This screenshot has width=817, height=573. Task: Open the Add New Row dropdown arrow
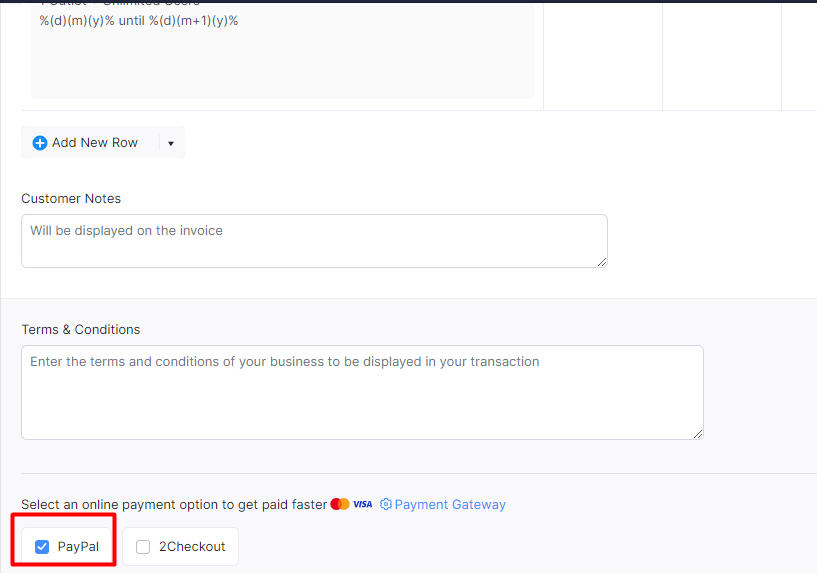[x=171, y=143]
